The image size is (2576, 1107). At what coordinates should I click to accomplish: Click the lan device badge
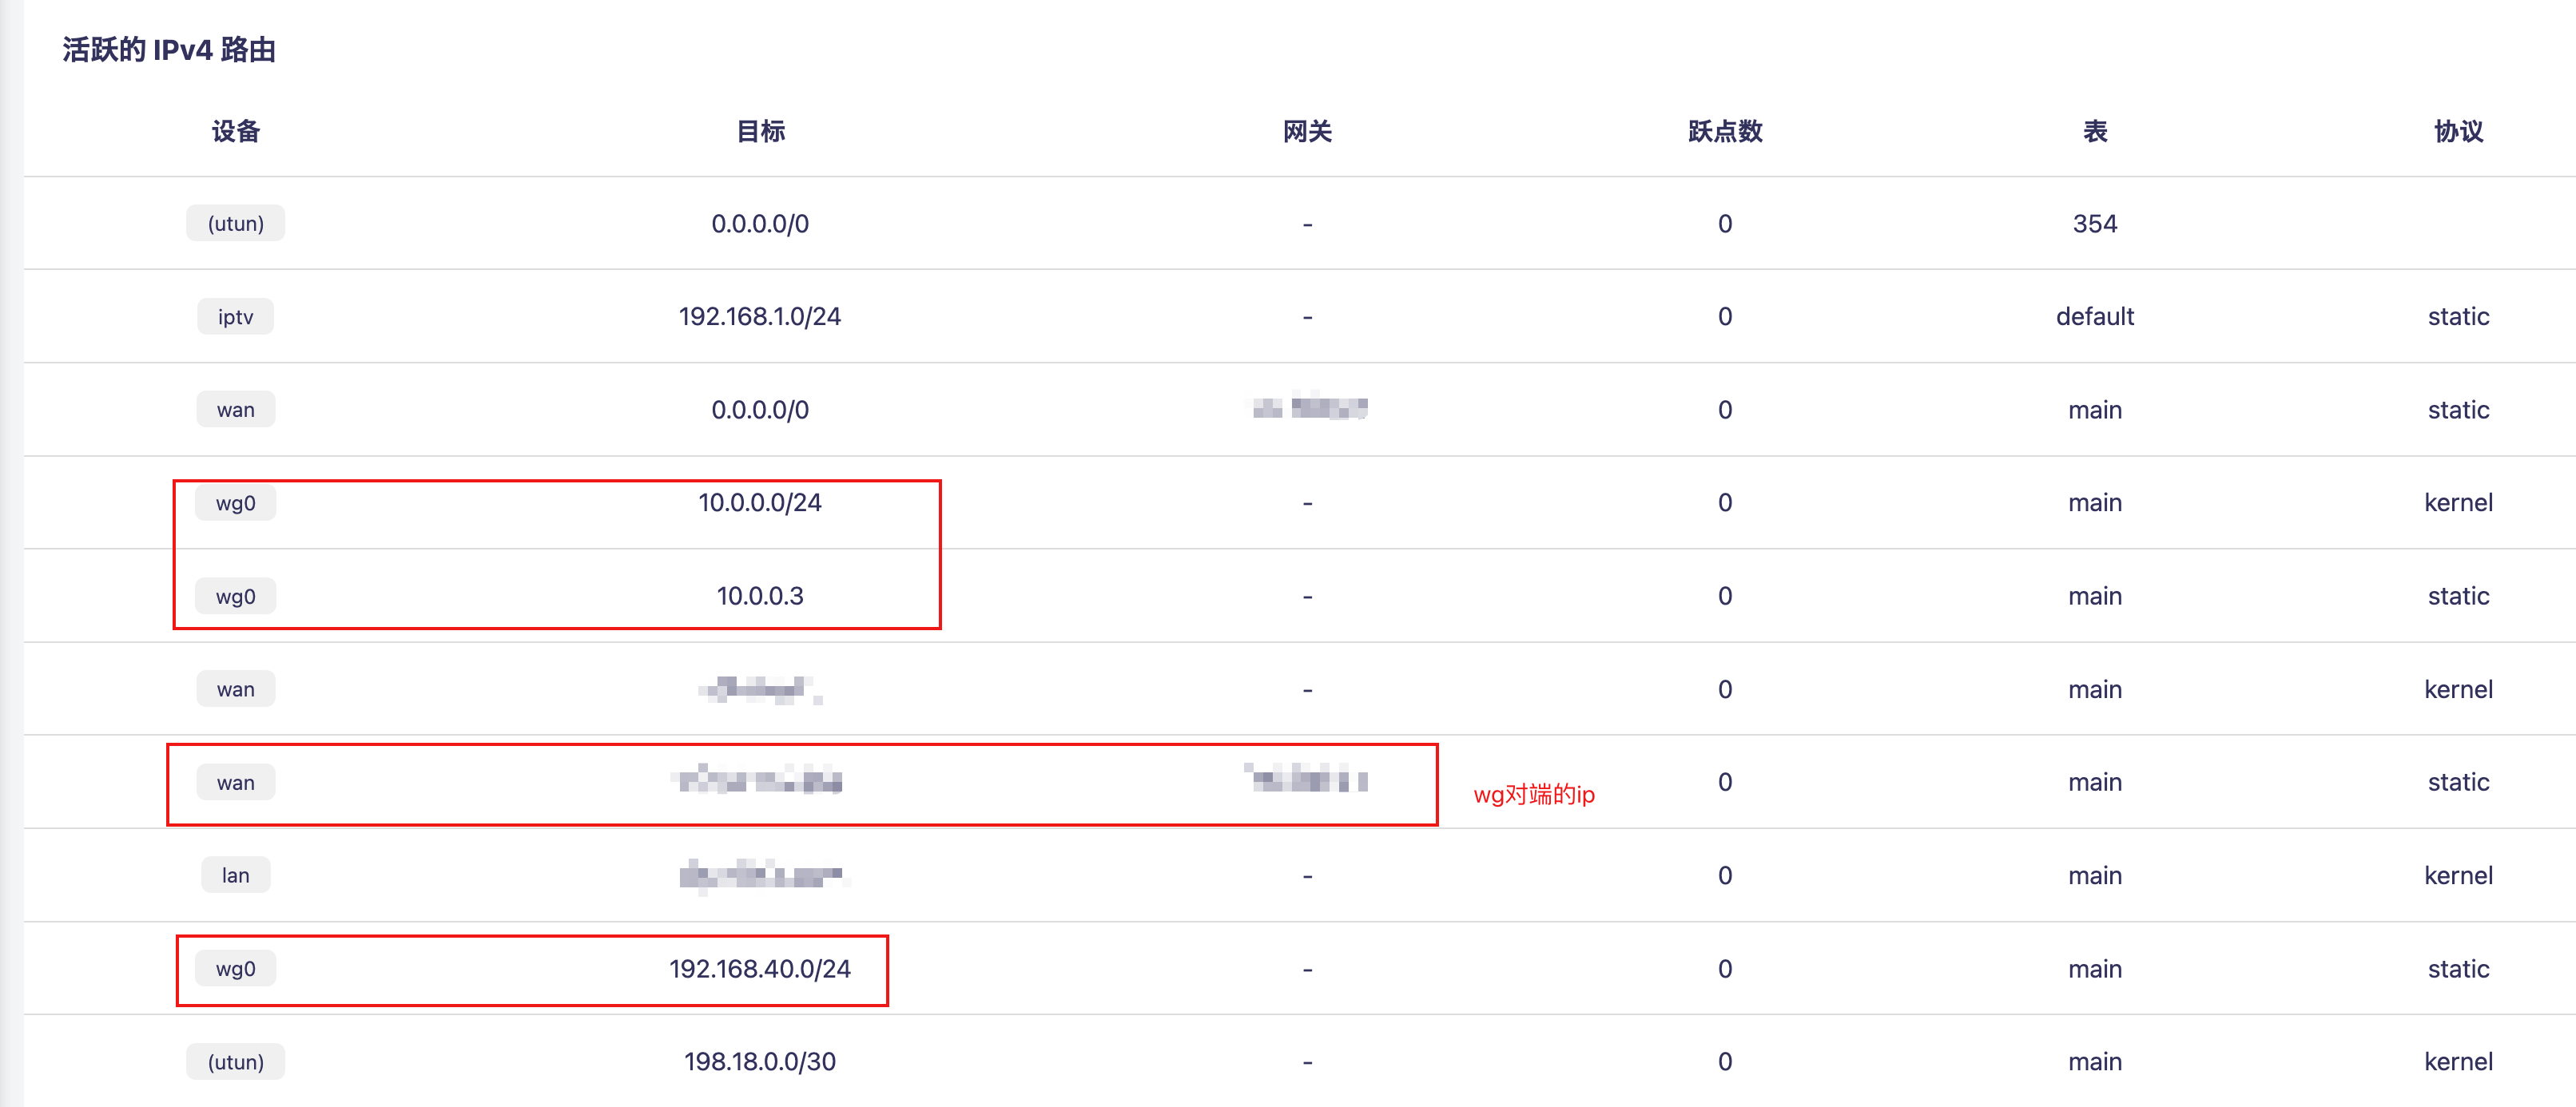click(x=236, y=876)
